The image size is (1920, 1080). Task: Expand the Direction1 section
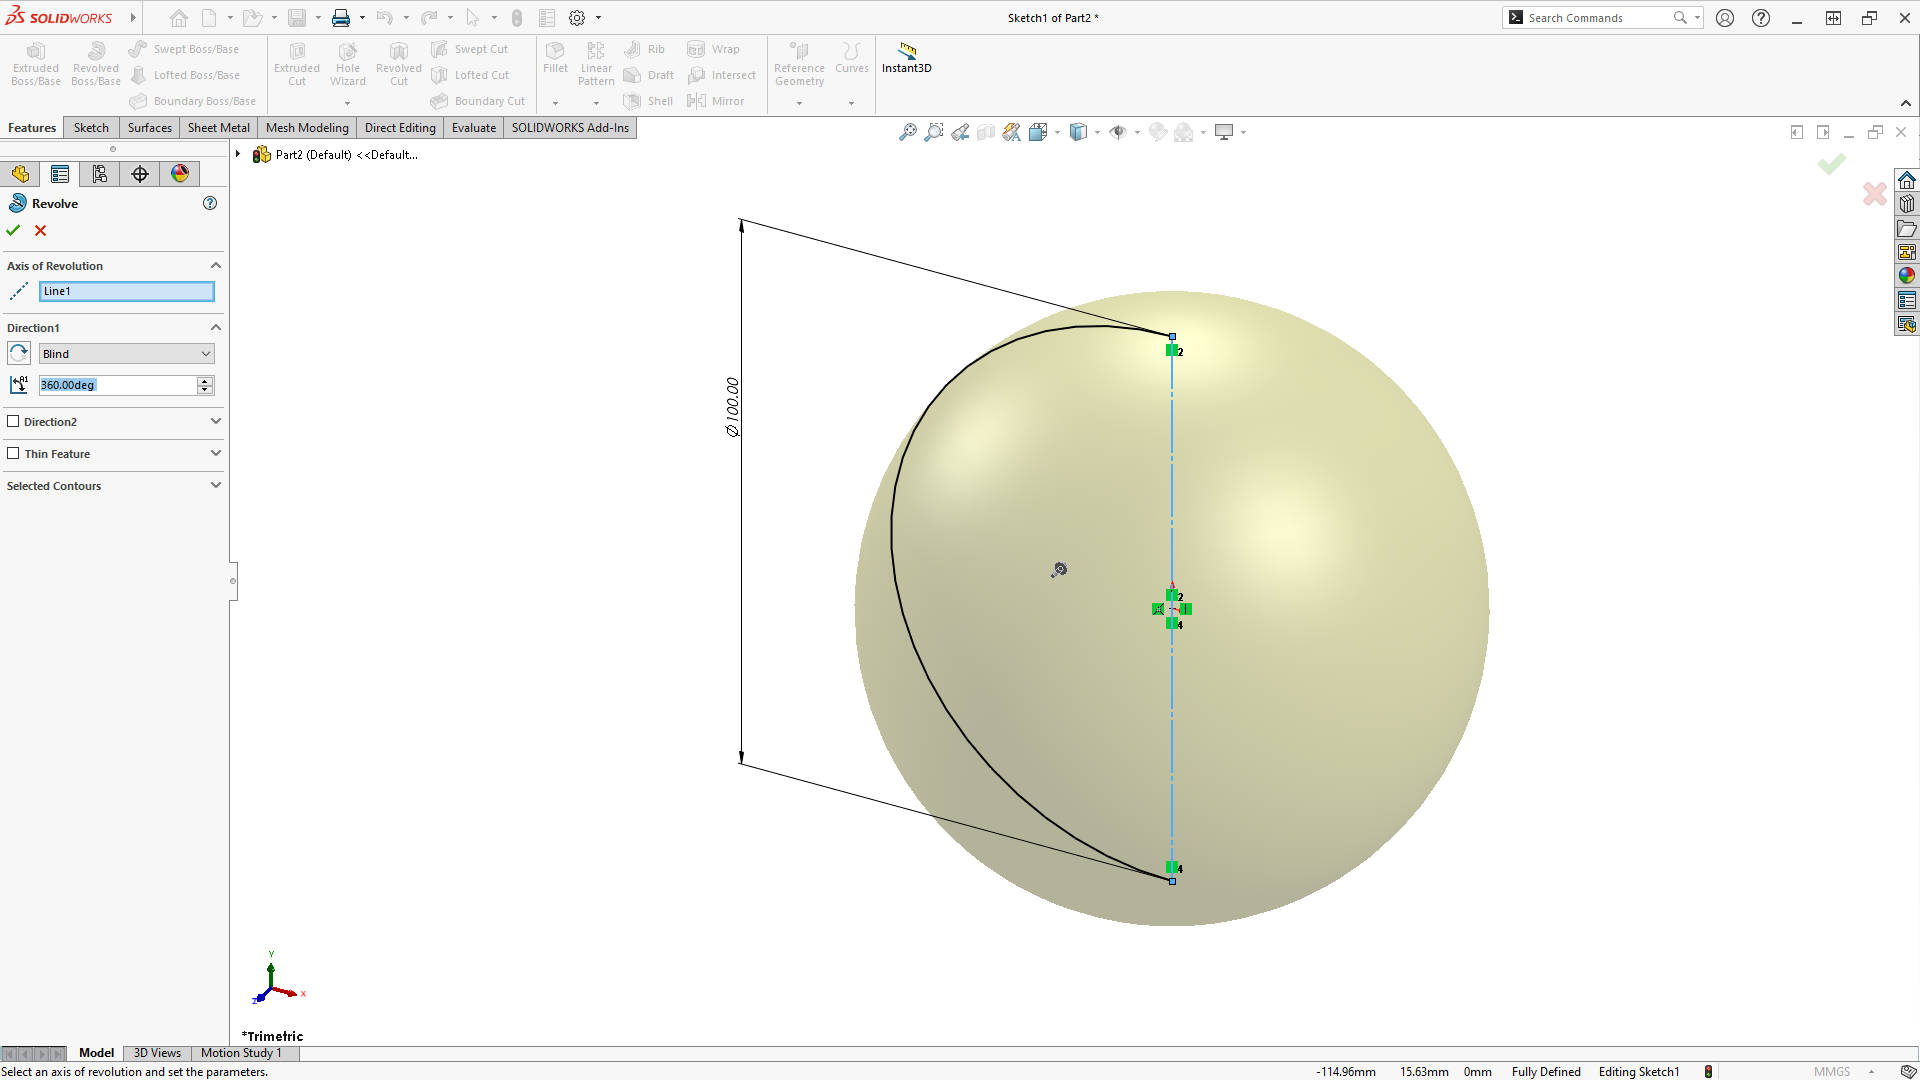coord(215,327)
